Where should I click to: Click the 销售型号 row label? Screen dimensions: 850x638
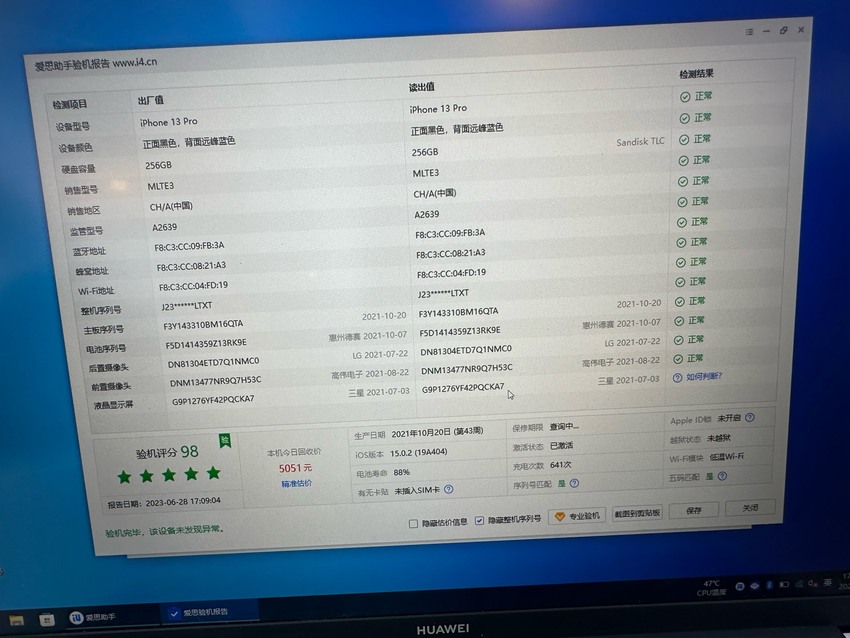tap(81, 190)
